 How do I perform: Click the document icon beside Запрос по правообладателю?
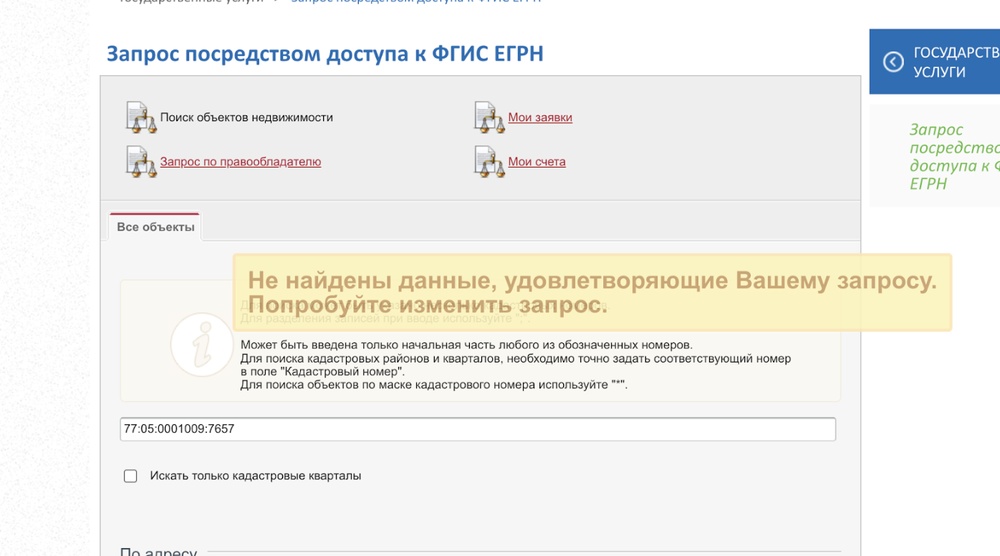tap(141, 162)
